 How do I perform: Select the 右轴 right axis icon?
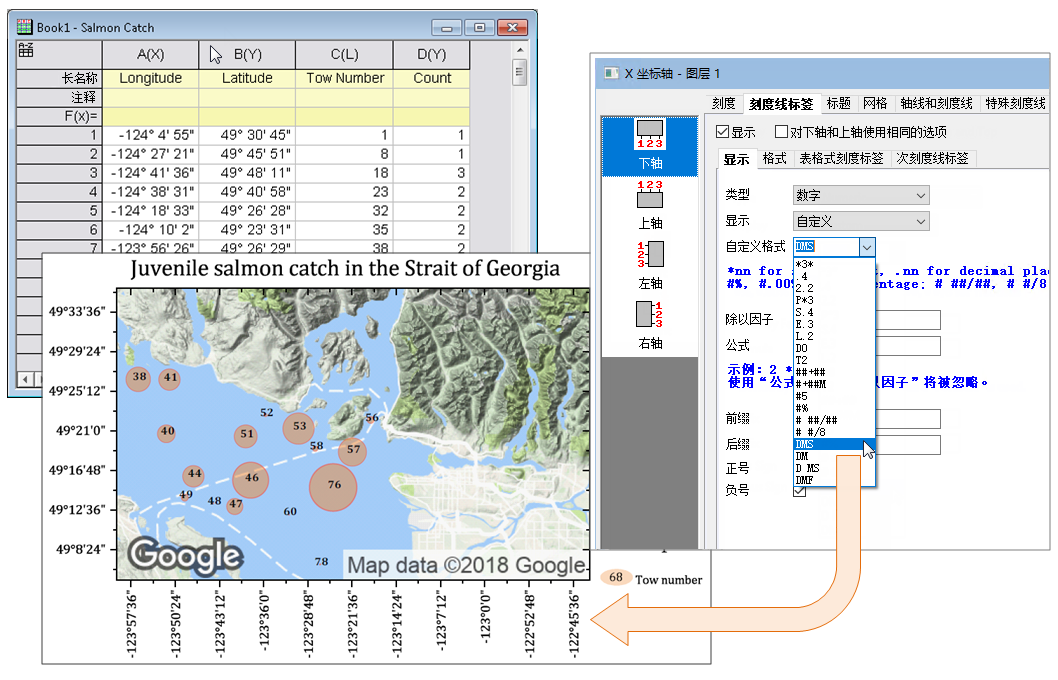click(650, 325)
